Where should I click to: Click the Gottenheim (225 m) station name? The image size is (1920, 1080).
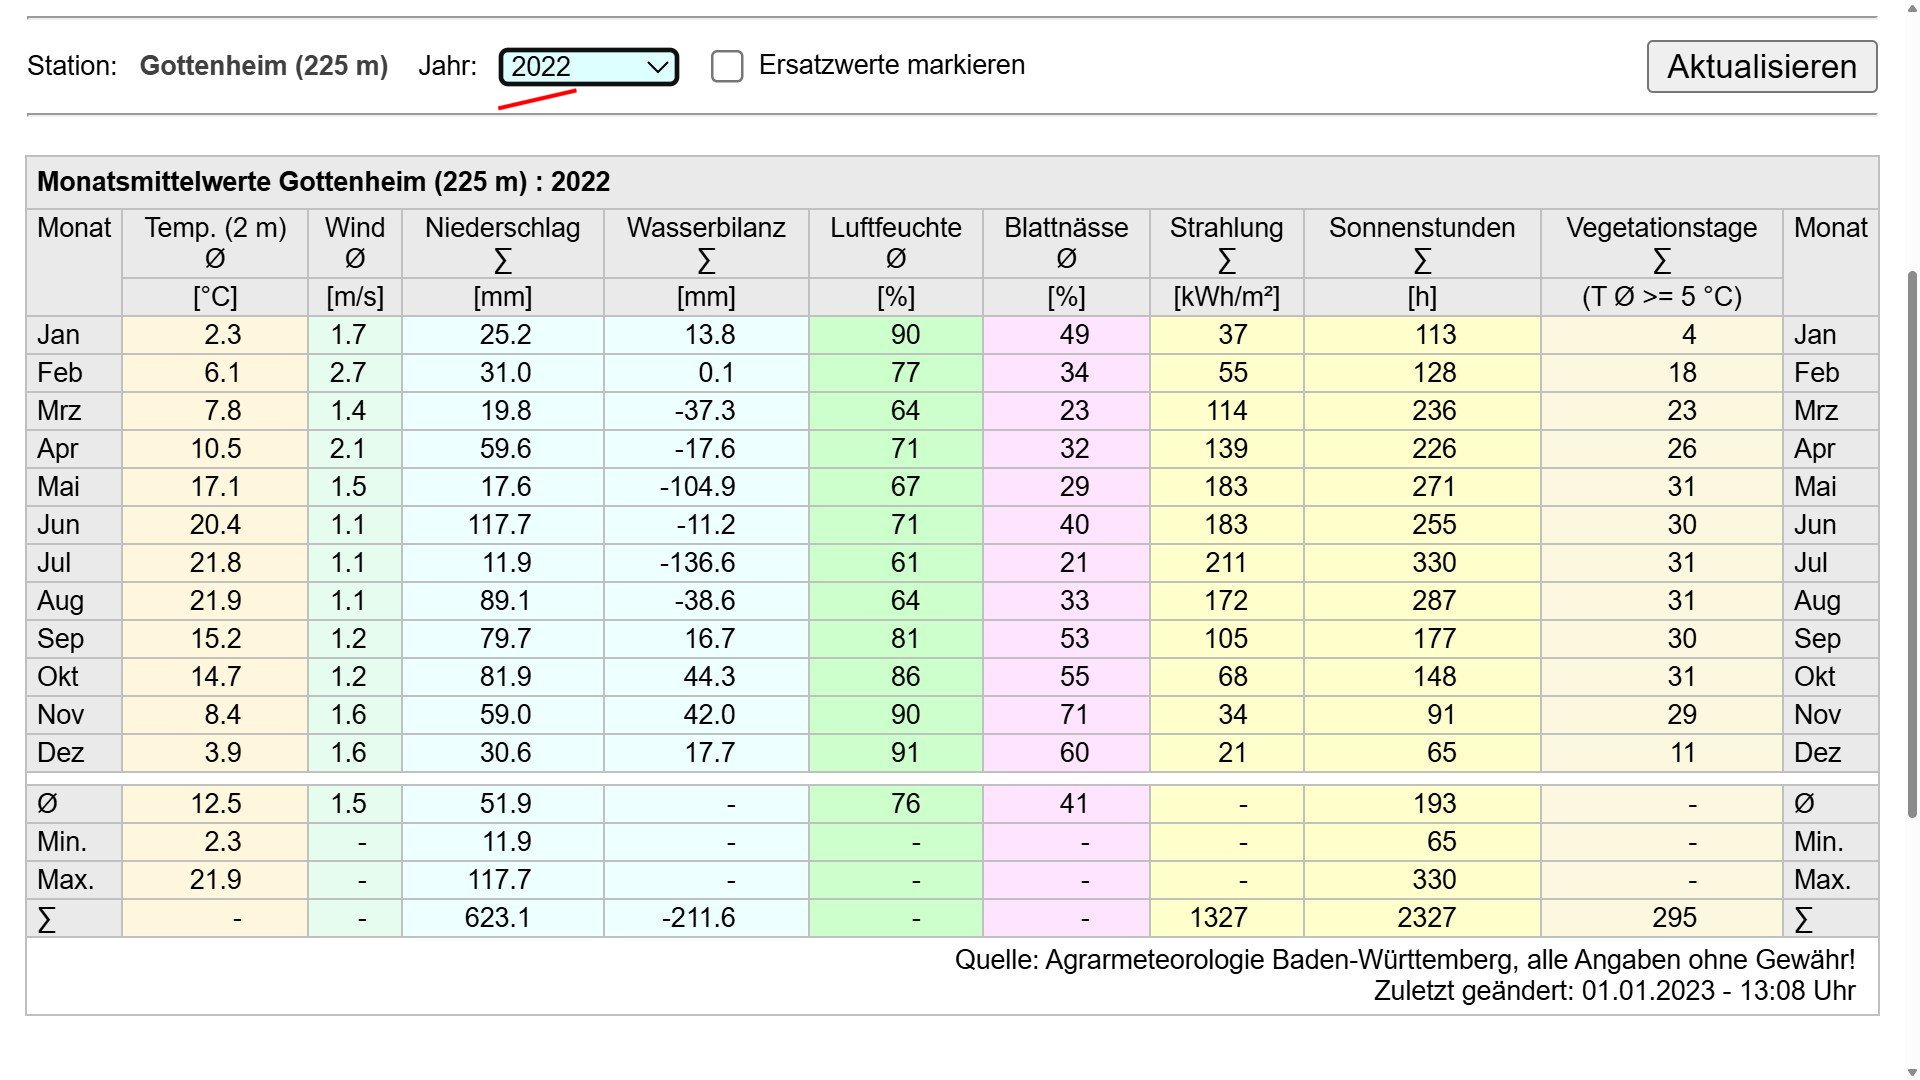264,66
